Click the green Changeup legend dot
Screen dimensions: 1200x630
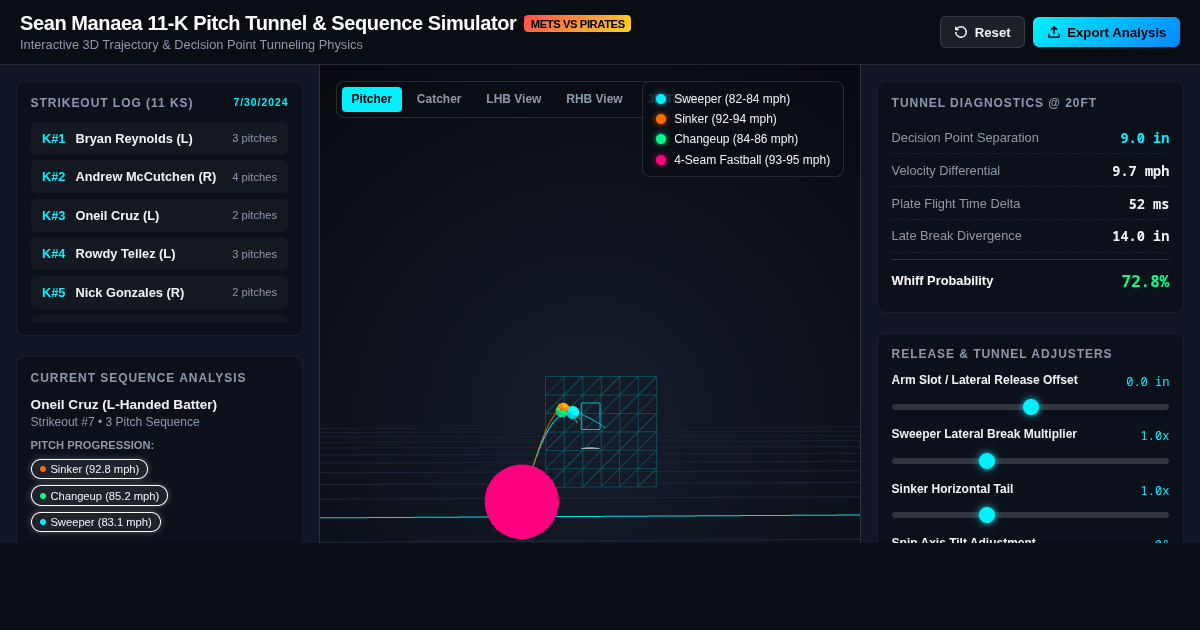pyautogui.click(x=661, y=139)
